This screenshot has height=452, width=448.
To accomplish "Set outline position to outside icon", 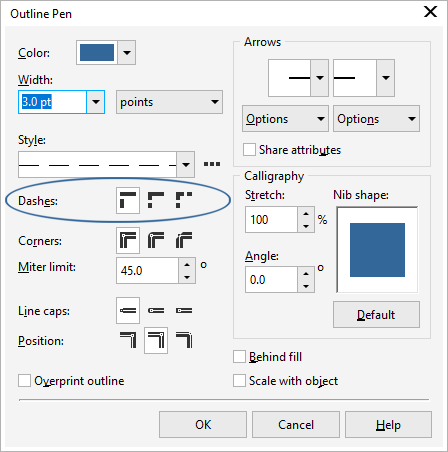I will pyautogui.click(x=128, y=340).
